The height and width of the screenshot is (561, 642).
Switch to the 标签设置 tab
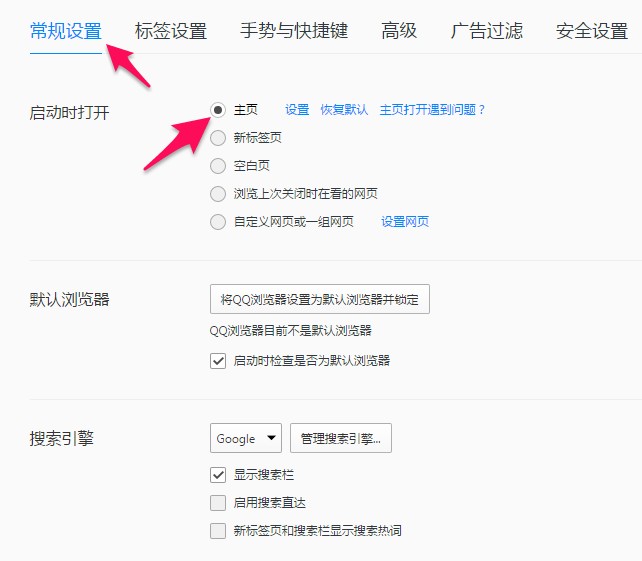(x=170, y=31)
